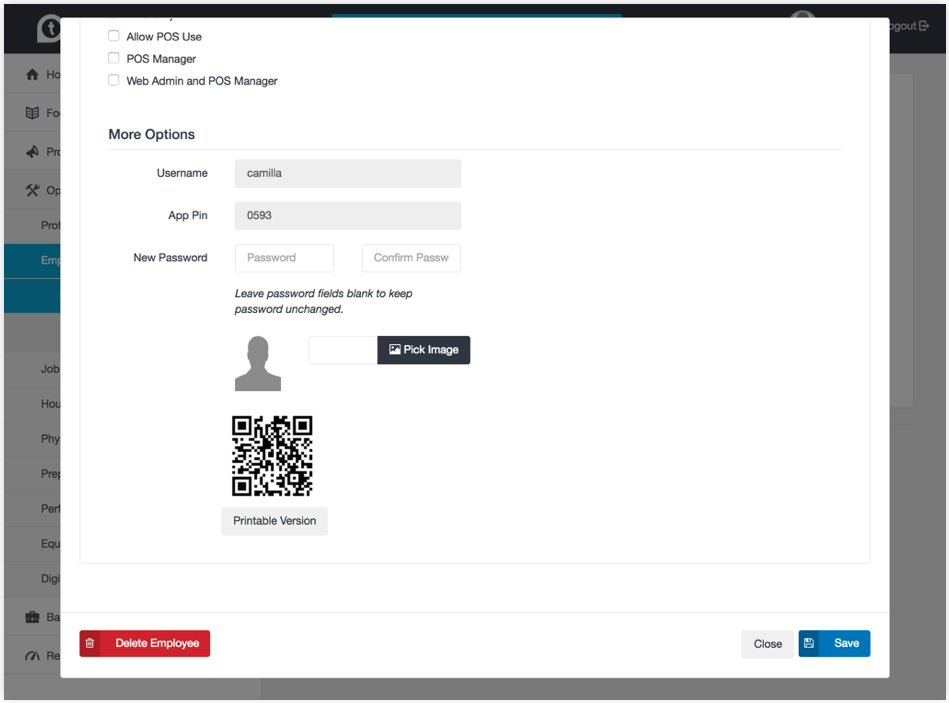The width and height of the screenshot is (949, 703).
Task: Click the briefcase icon in sidebar
Action: (x=32, y=618)
